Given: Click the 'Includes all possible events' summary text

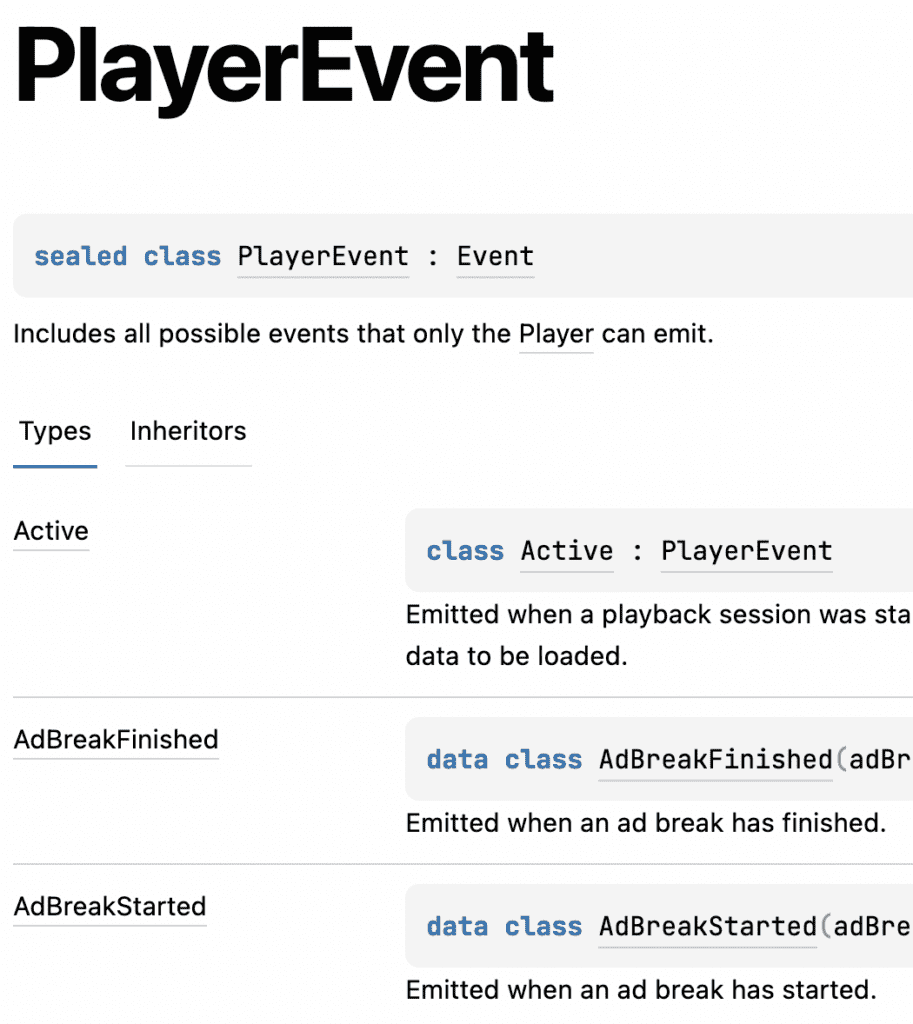Looking at the screenshot, I should 364,334.
